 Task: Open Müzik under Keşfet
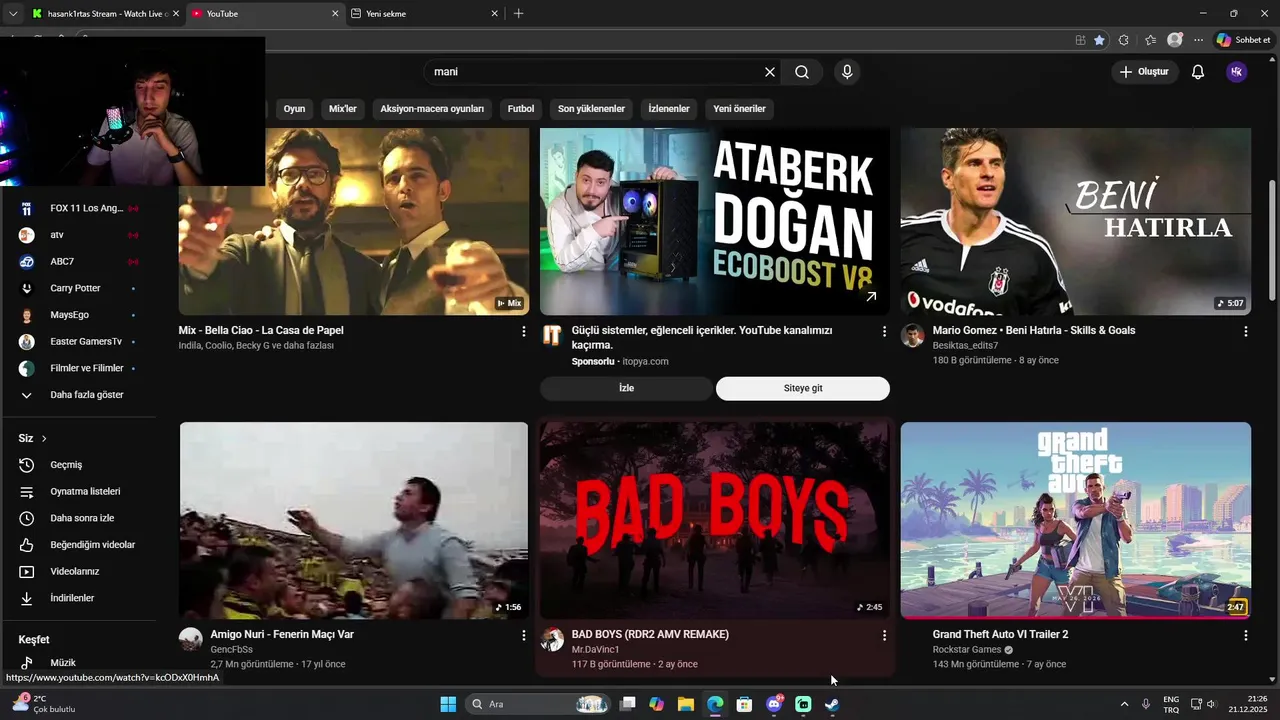click(x=78, y=663)
